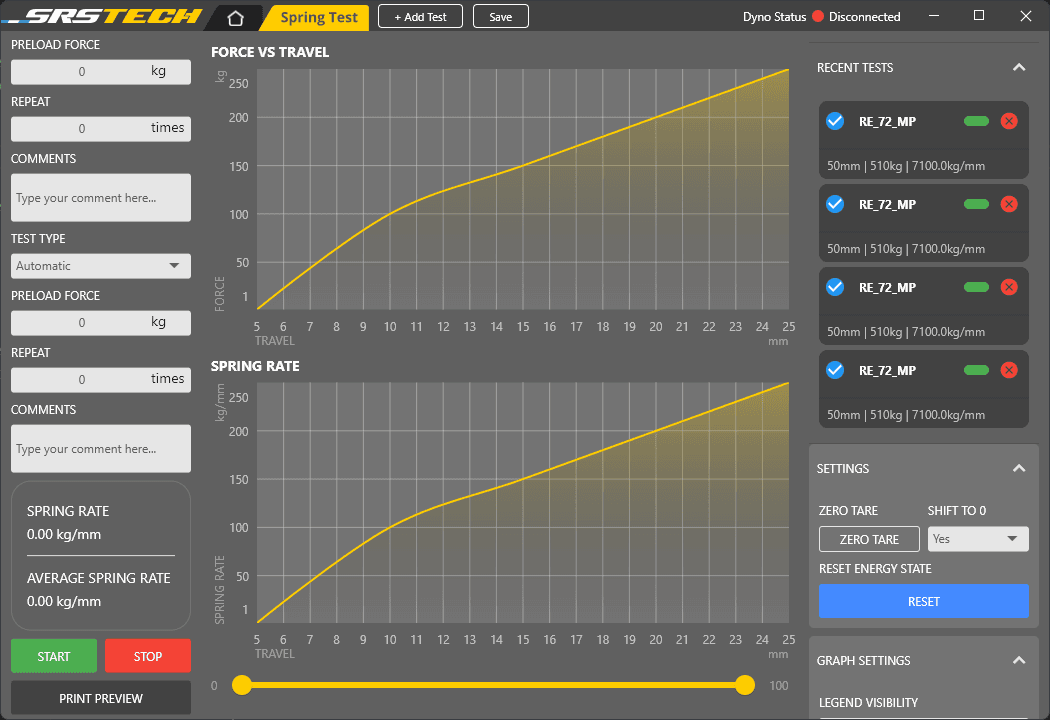This screenshot has width=1050, height=720.
Task: Click red delete icon on third test
Action: click(1009, 287)
